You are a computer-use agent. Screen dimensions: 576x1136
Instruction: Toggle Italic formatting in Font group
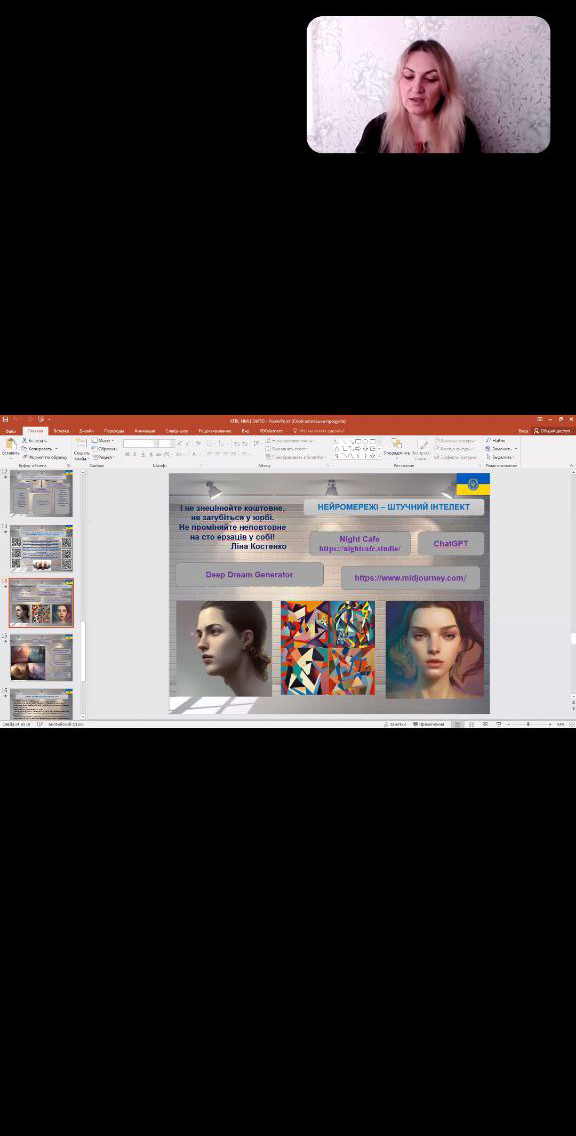click(134, 454)
